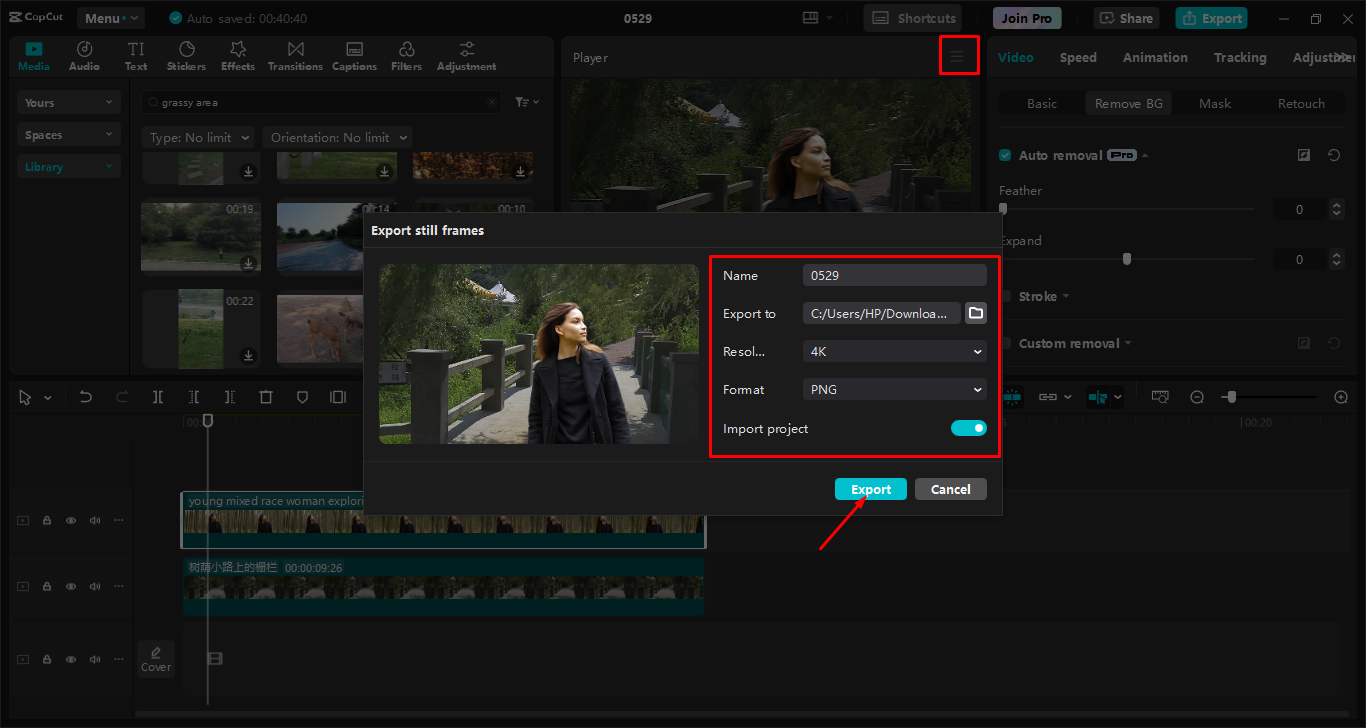Image resolution: width=1366 pixels, height=728 pixels.
Task: Switch to the Mask tab
Action: pyautogui.click(x=1214, y=103)
